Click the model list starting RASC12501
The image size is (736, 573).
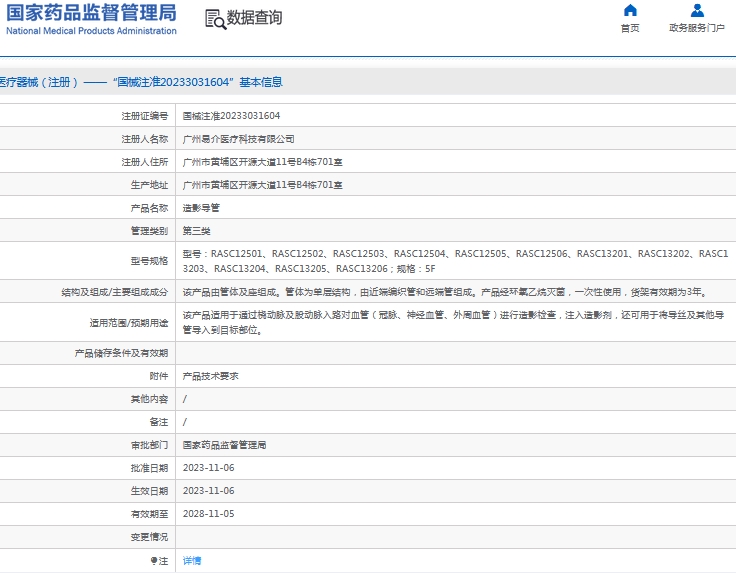[x=455, y=261]
